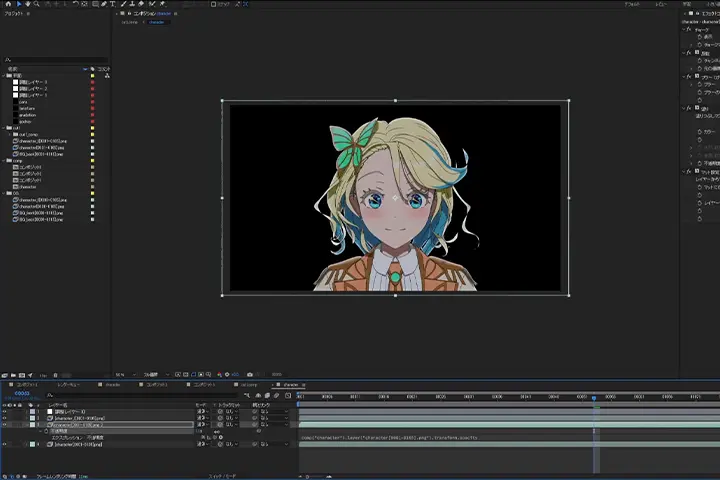Toggle the expression enable switch on opacity

coord(203,438)
